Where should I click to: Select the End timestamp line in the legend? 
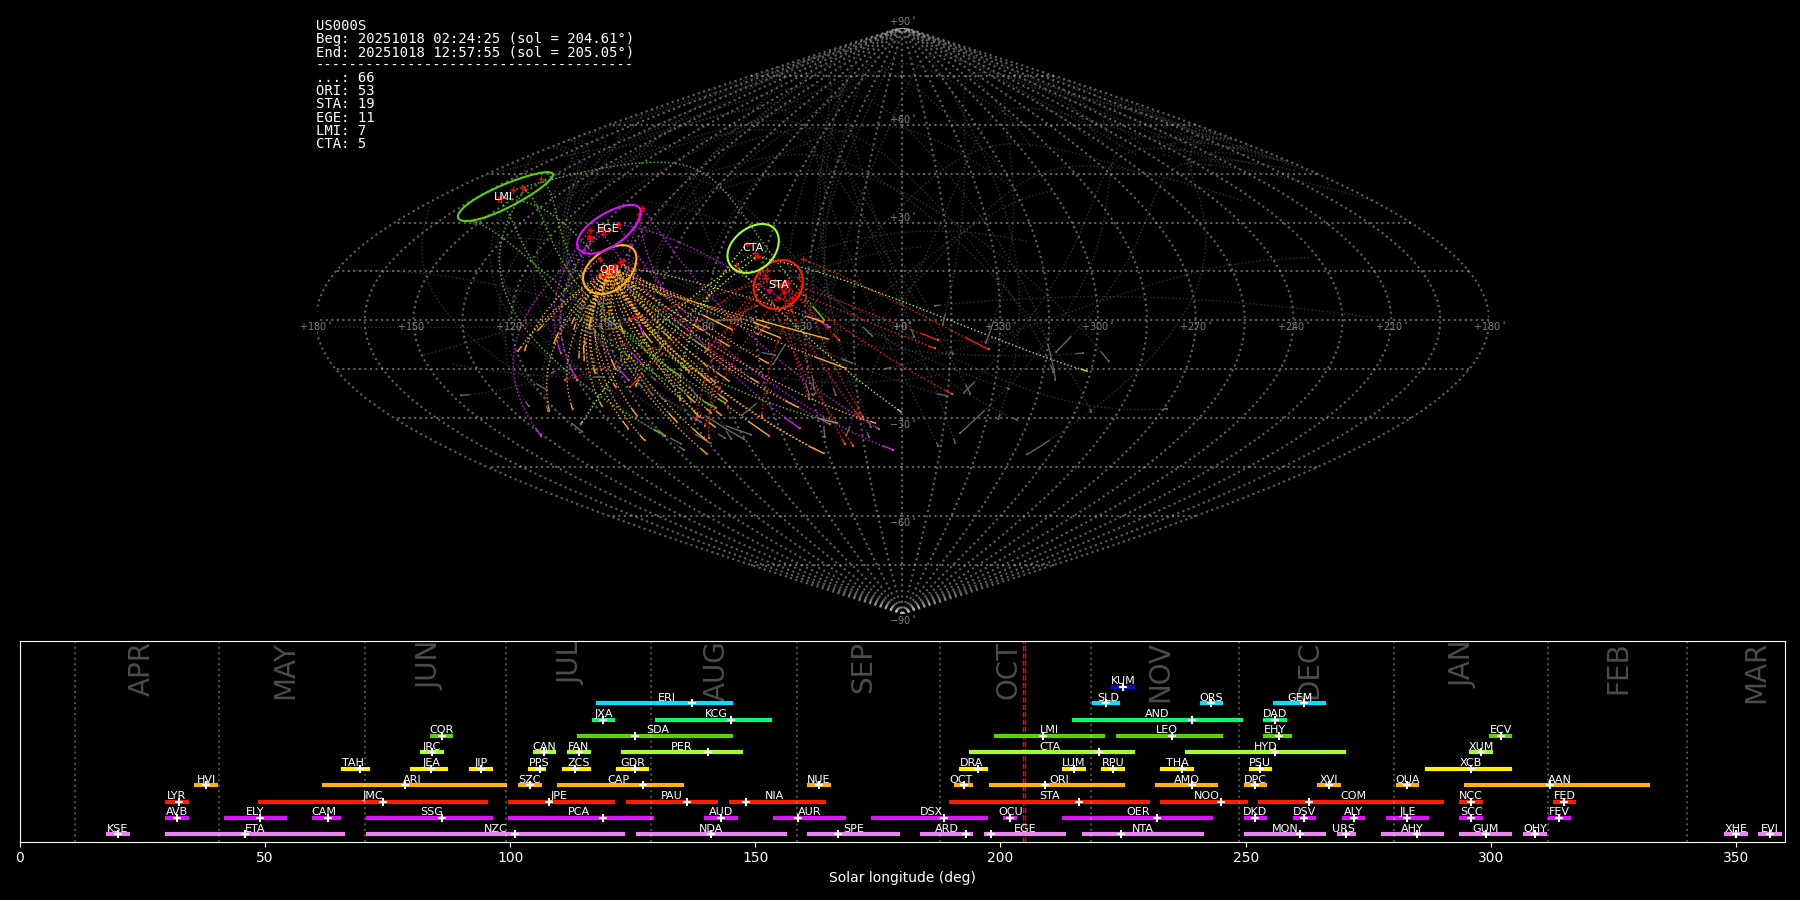(475, 52)
